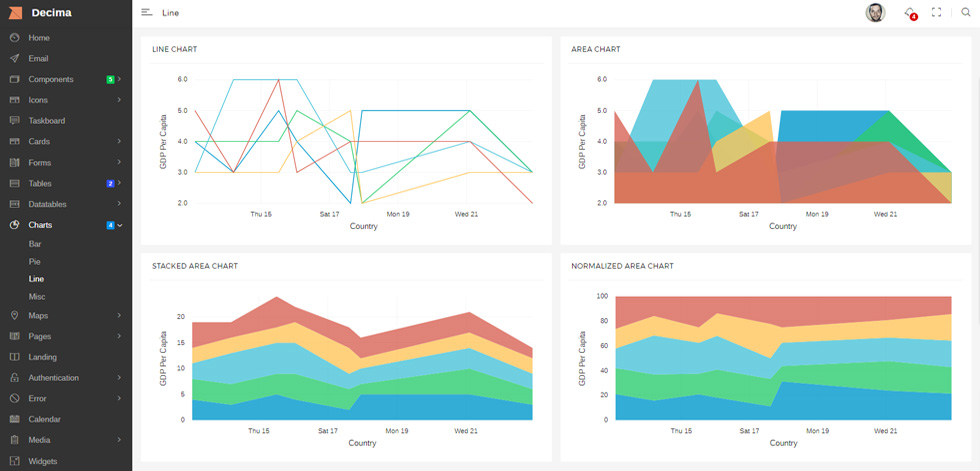Toggle the sidebar with hamburger menu icon
Screen dimensions: 980x471
pos(147,12)
